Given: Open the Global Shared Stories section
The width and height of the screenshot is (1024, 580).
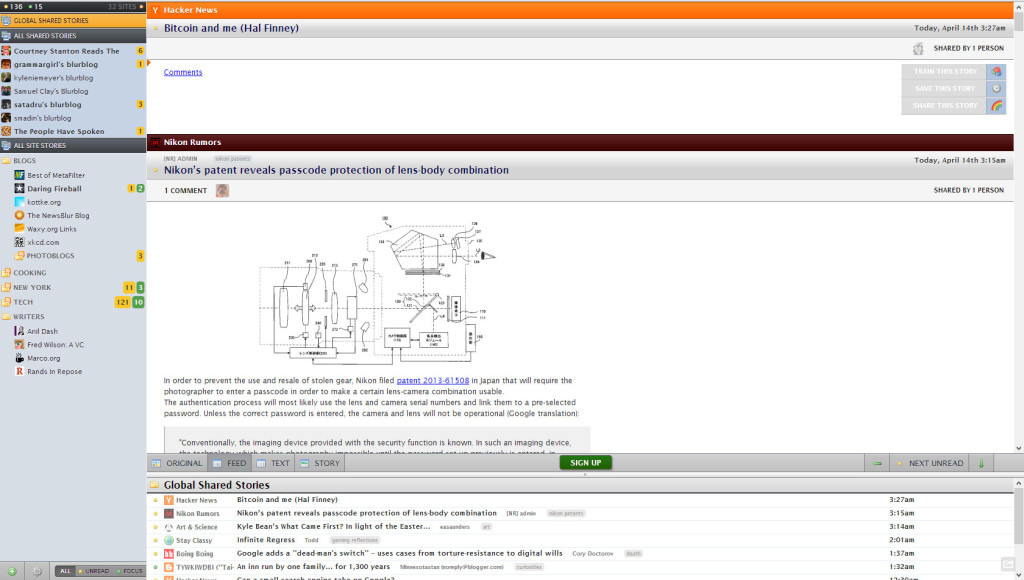Looking at the screenshot, I should (73, 20).
